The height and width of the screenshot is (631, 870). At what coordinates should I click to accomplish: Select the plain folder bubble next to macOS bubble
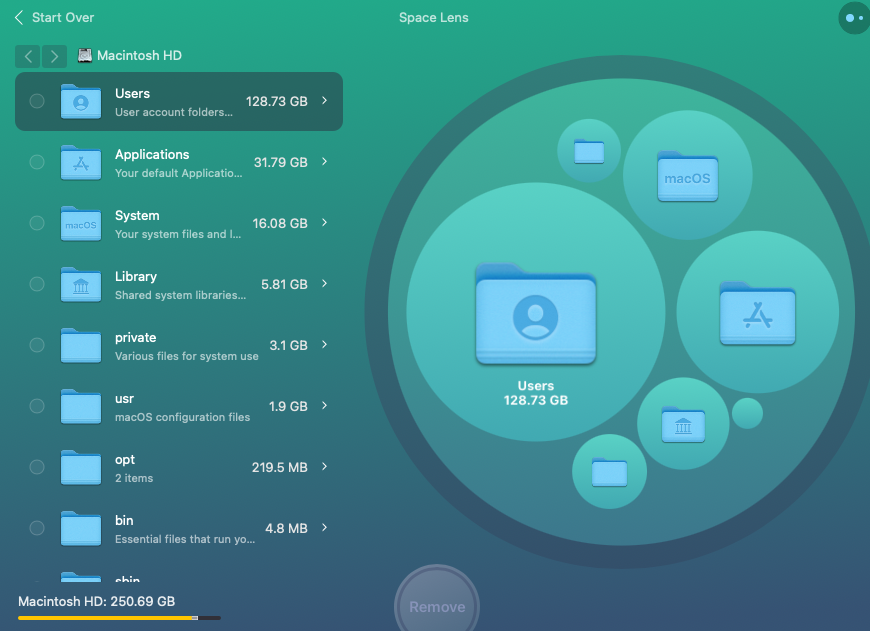[x=589, y=151]
